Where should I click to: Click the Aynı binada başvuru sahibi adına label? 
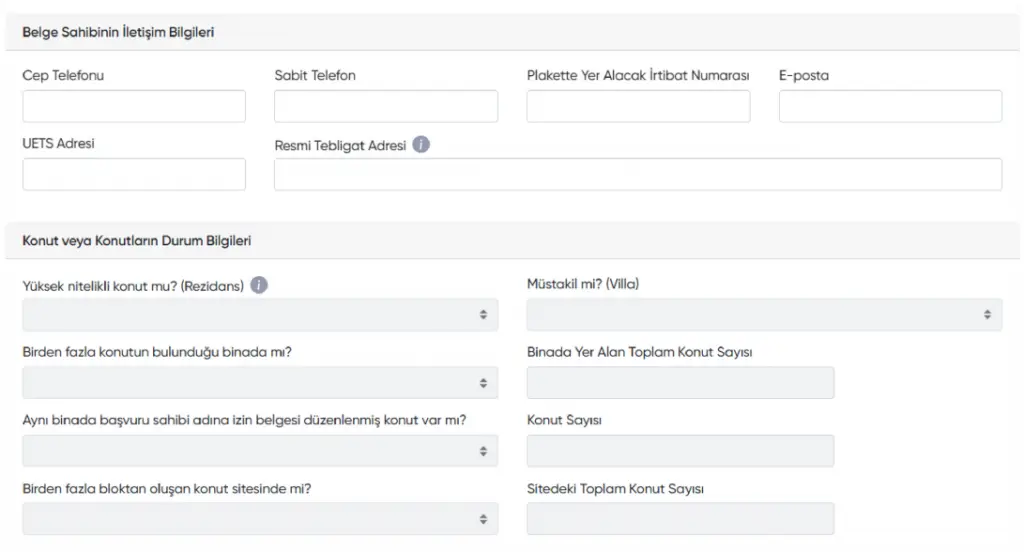pos(244,420)
